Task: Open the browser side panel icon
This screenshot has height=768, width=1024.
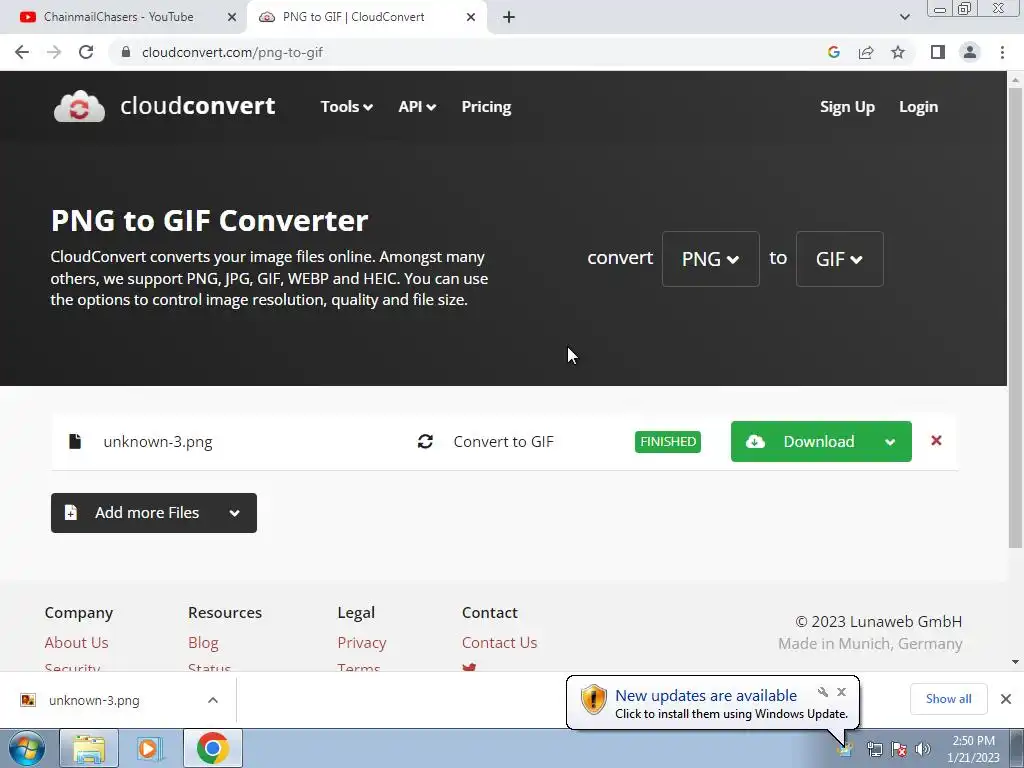Action: click(938, 52)
